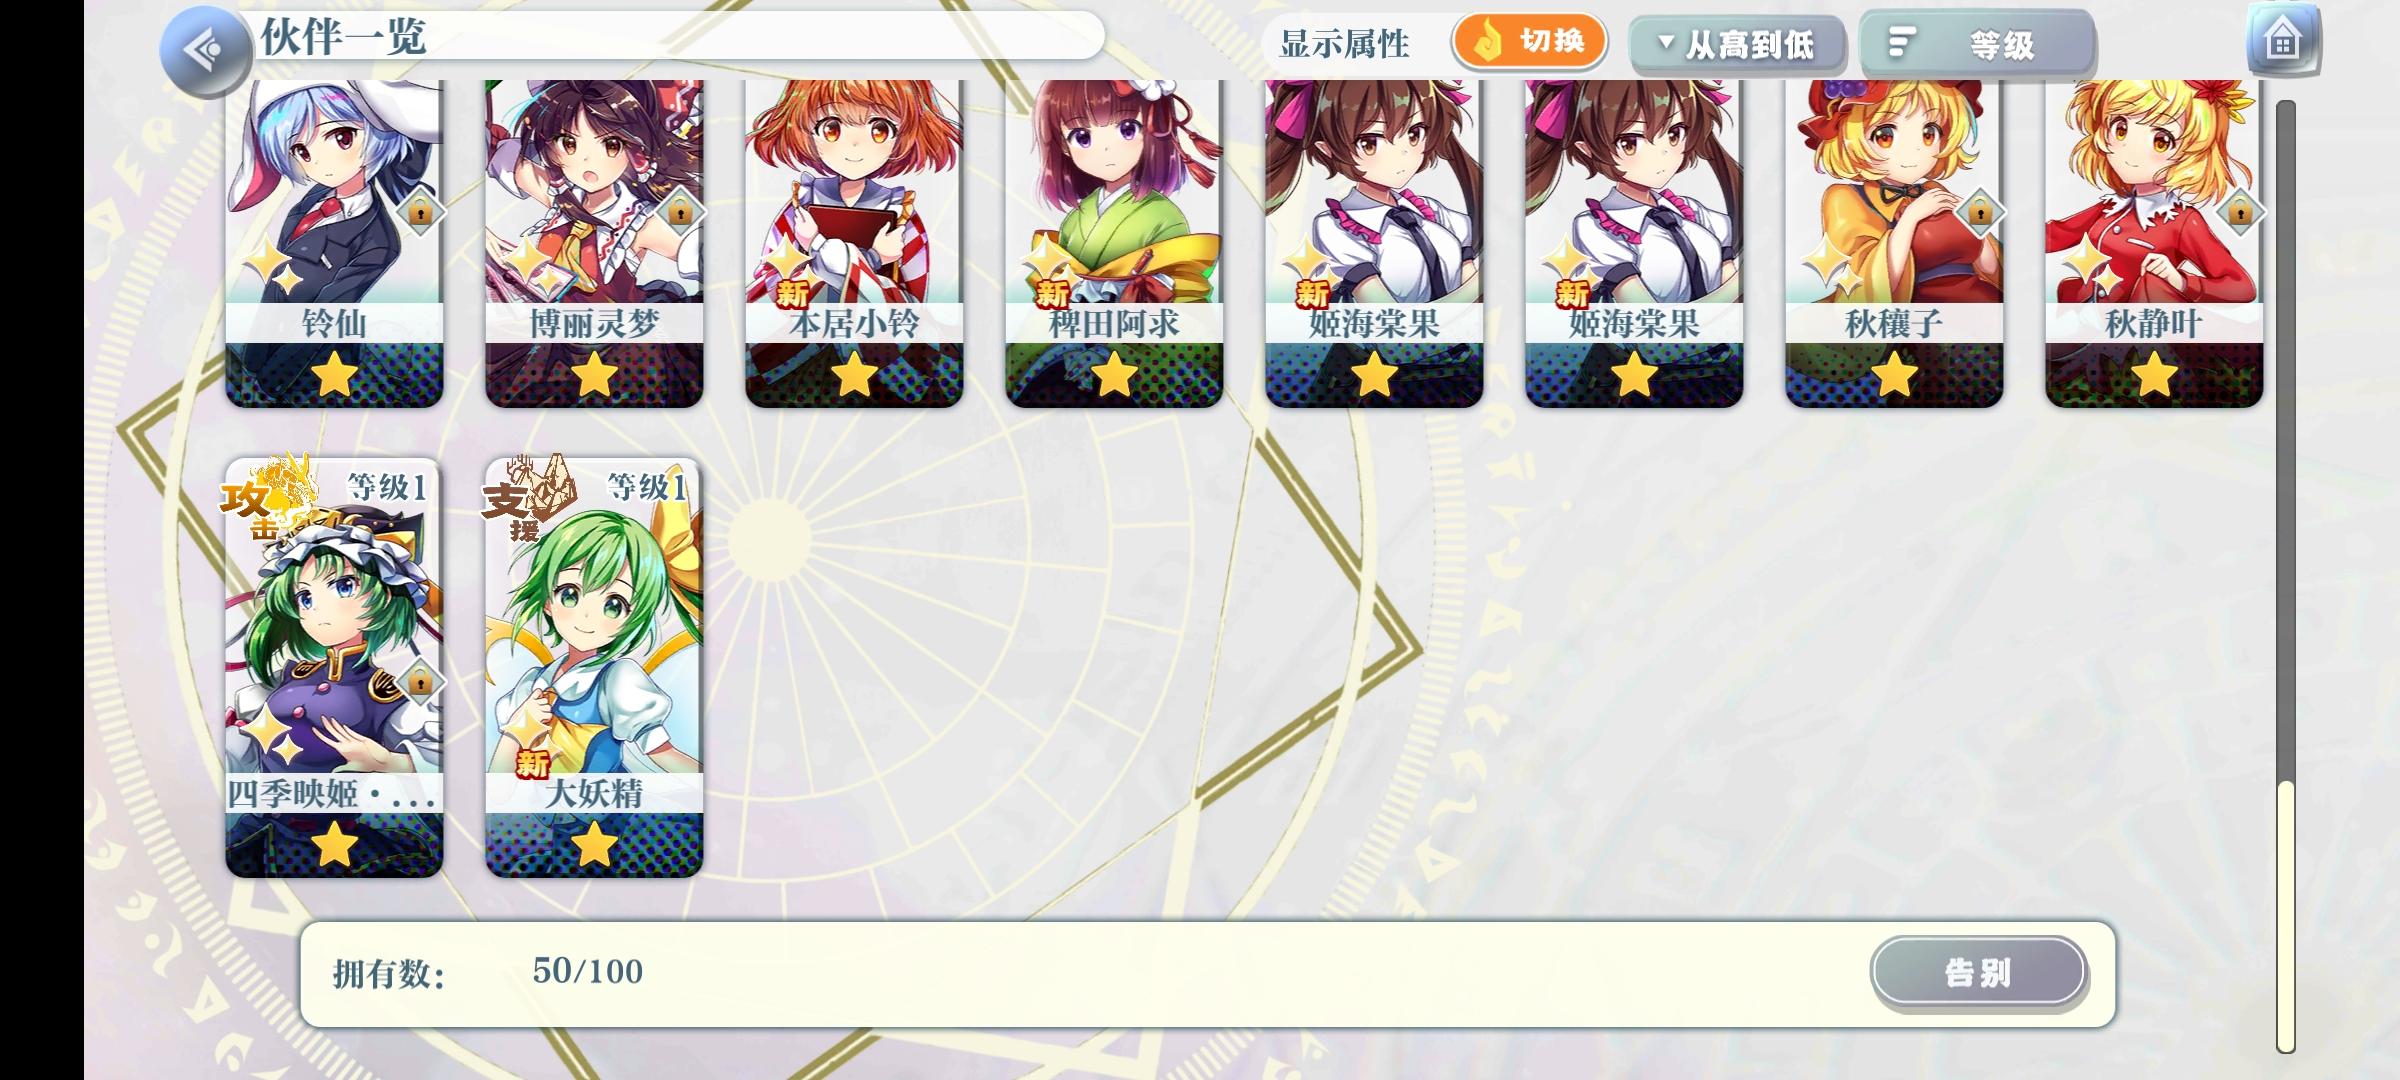Click the 攻击 type icon on 四季映姬
The height and width of the screenshot is (1080, 2400).
(x=268, y=496)
